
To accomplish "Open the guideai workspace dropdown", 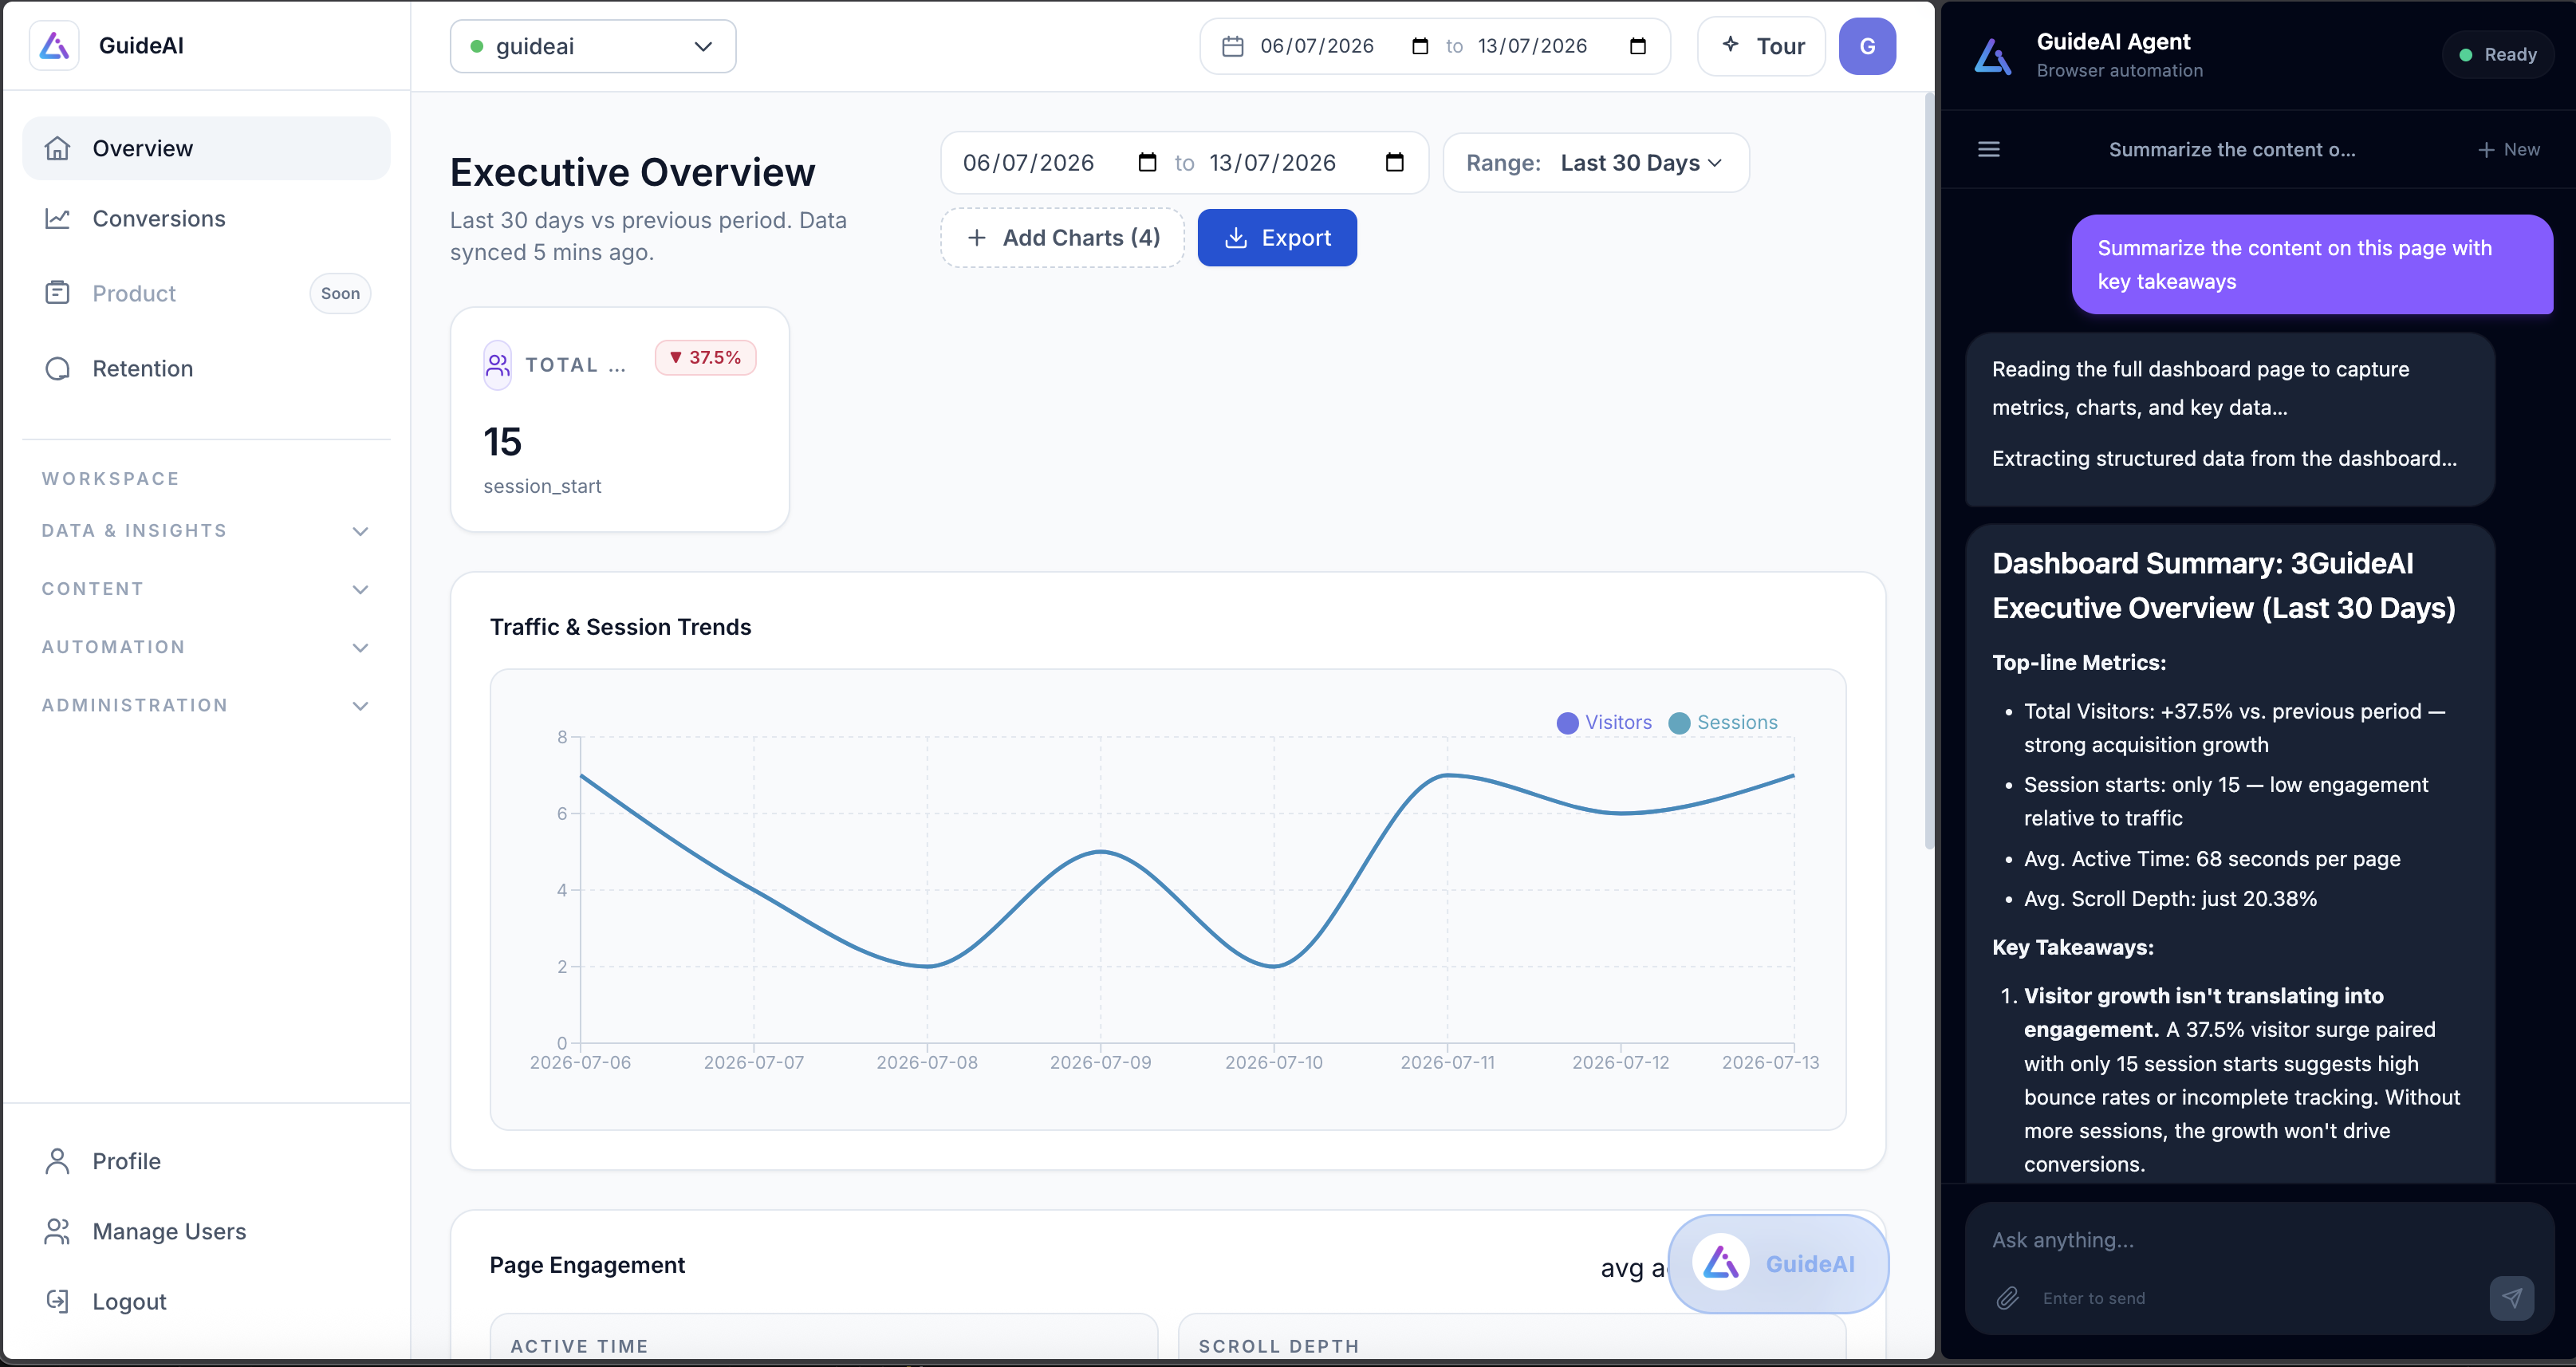I will click(x=593, y=46).
